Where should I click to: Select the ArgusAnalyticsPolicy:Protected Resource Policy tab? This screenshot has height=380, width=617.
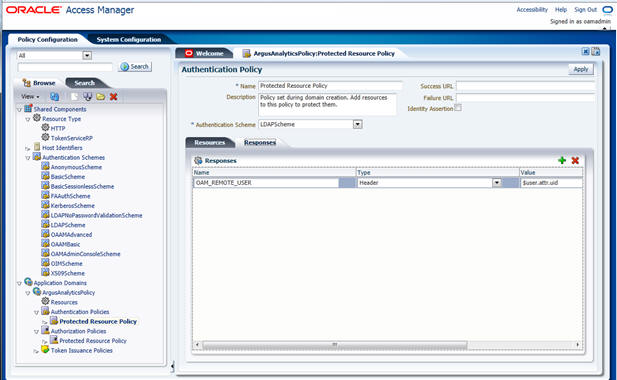319,53
